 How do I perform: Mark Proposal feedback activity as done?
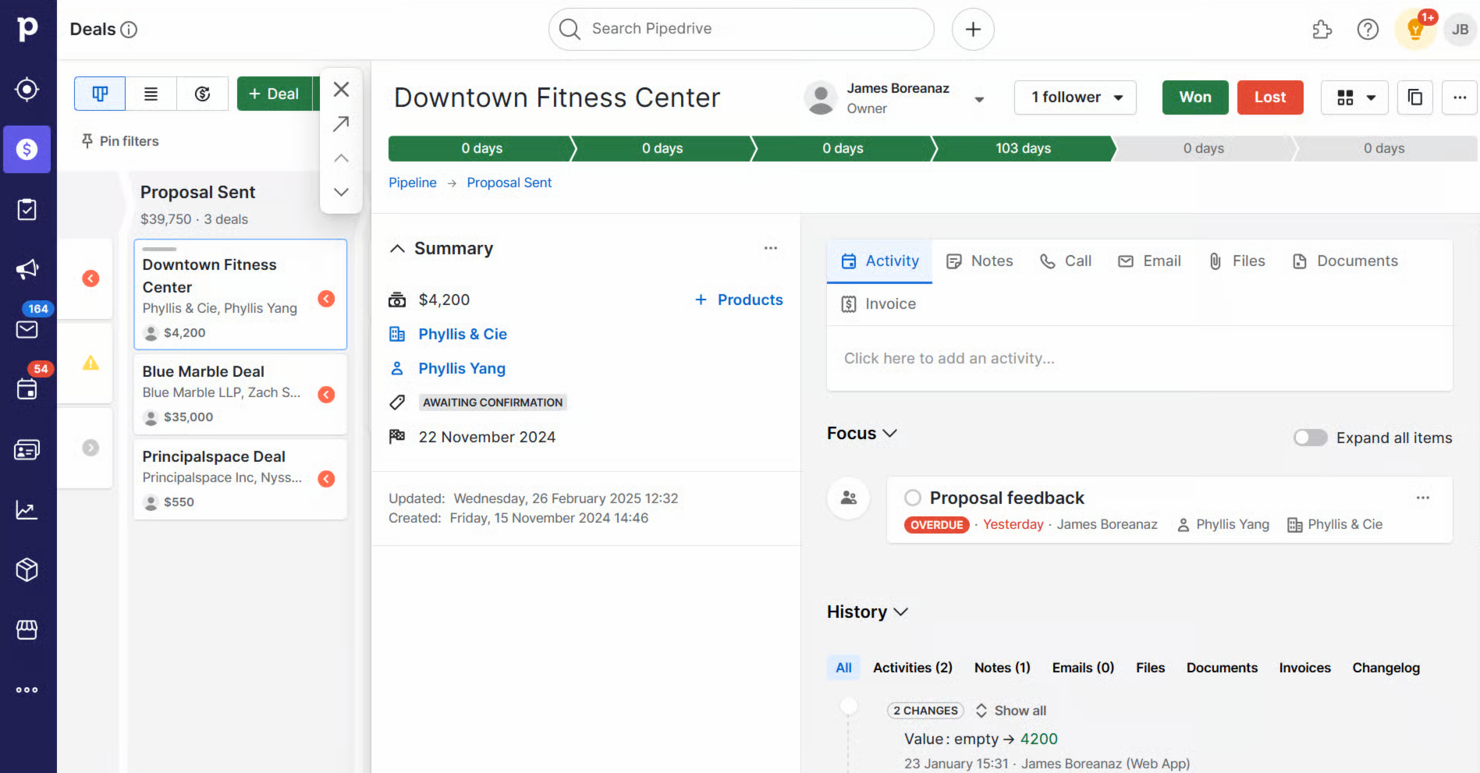(x=912, y=498)
